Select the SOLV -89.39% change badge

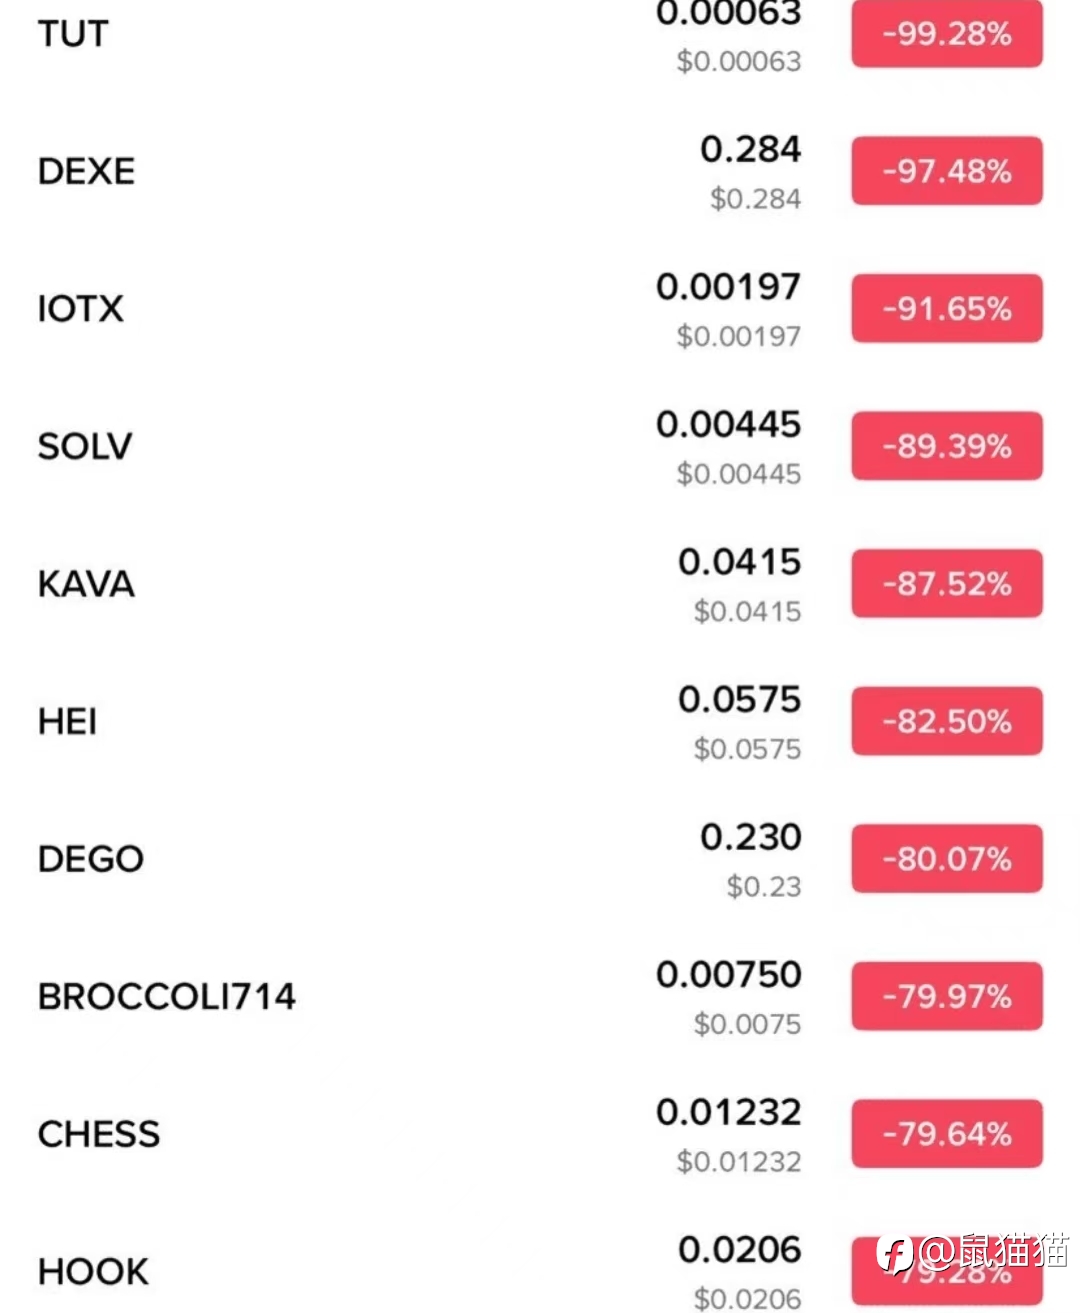tap(946, 446)
